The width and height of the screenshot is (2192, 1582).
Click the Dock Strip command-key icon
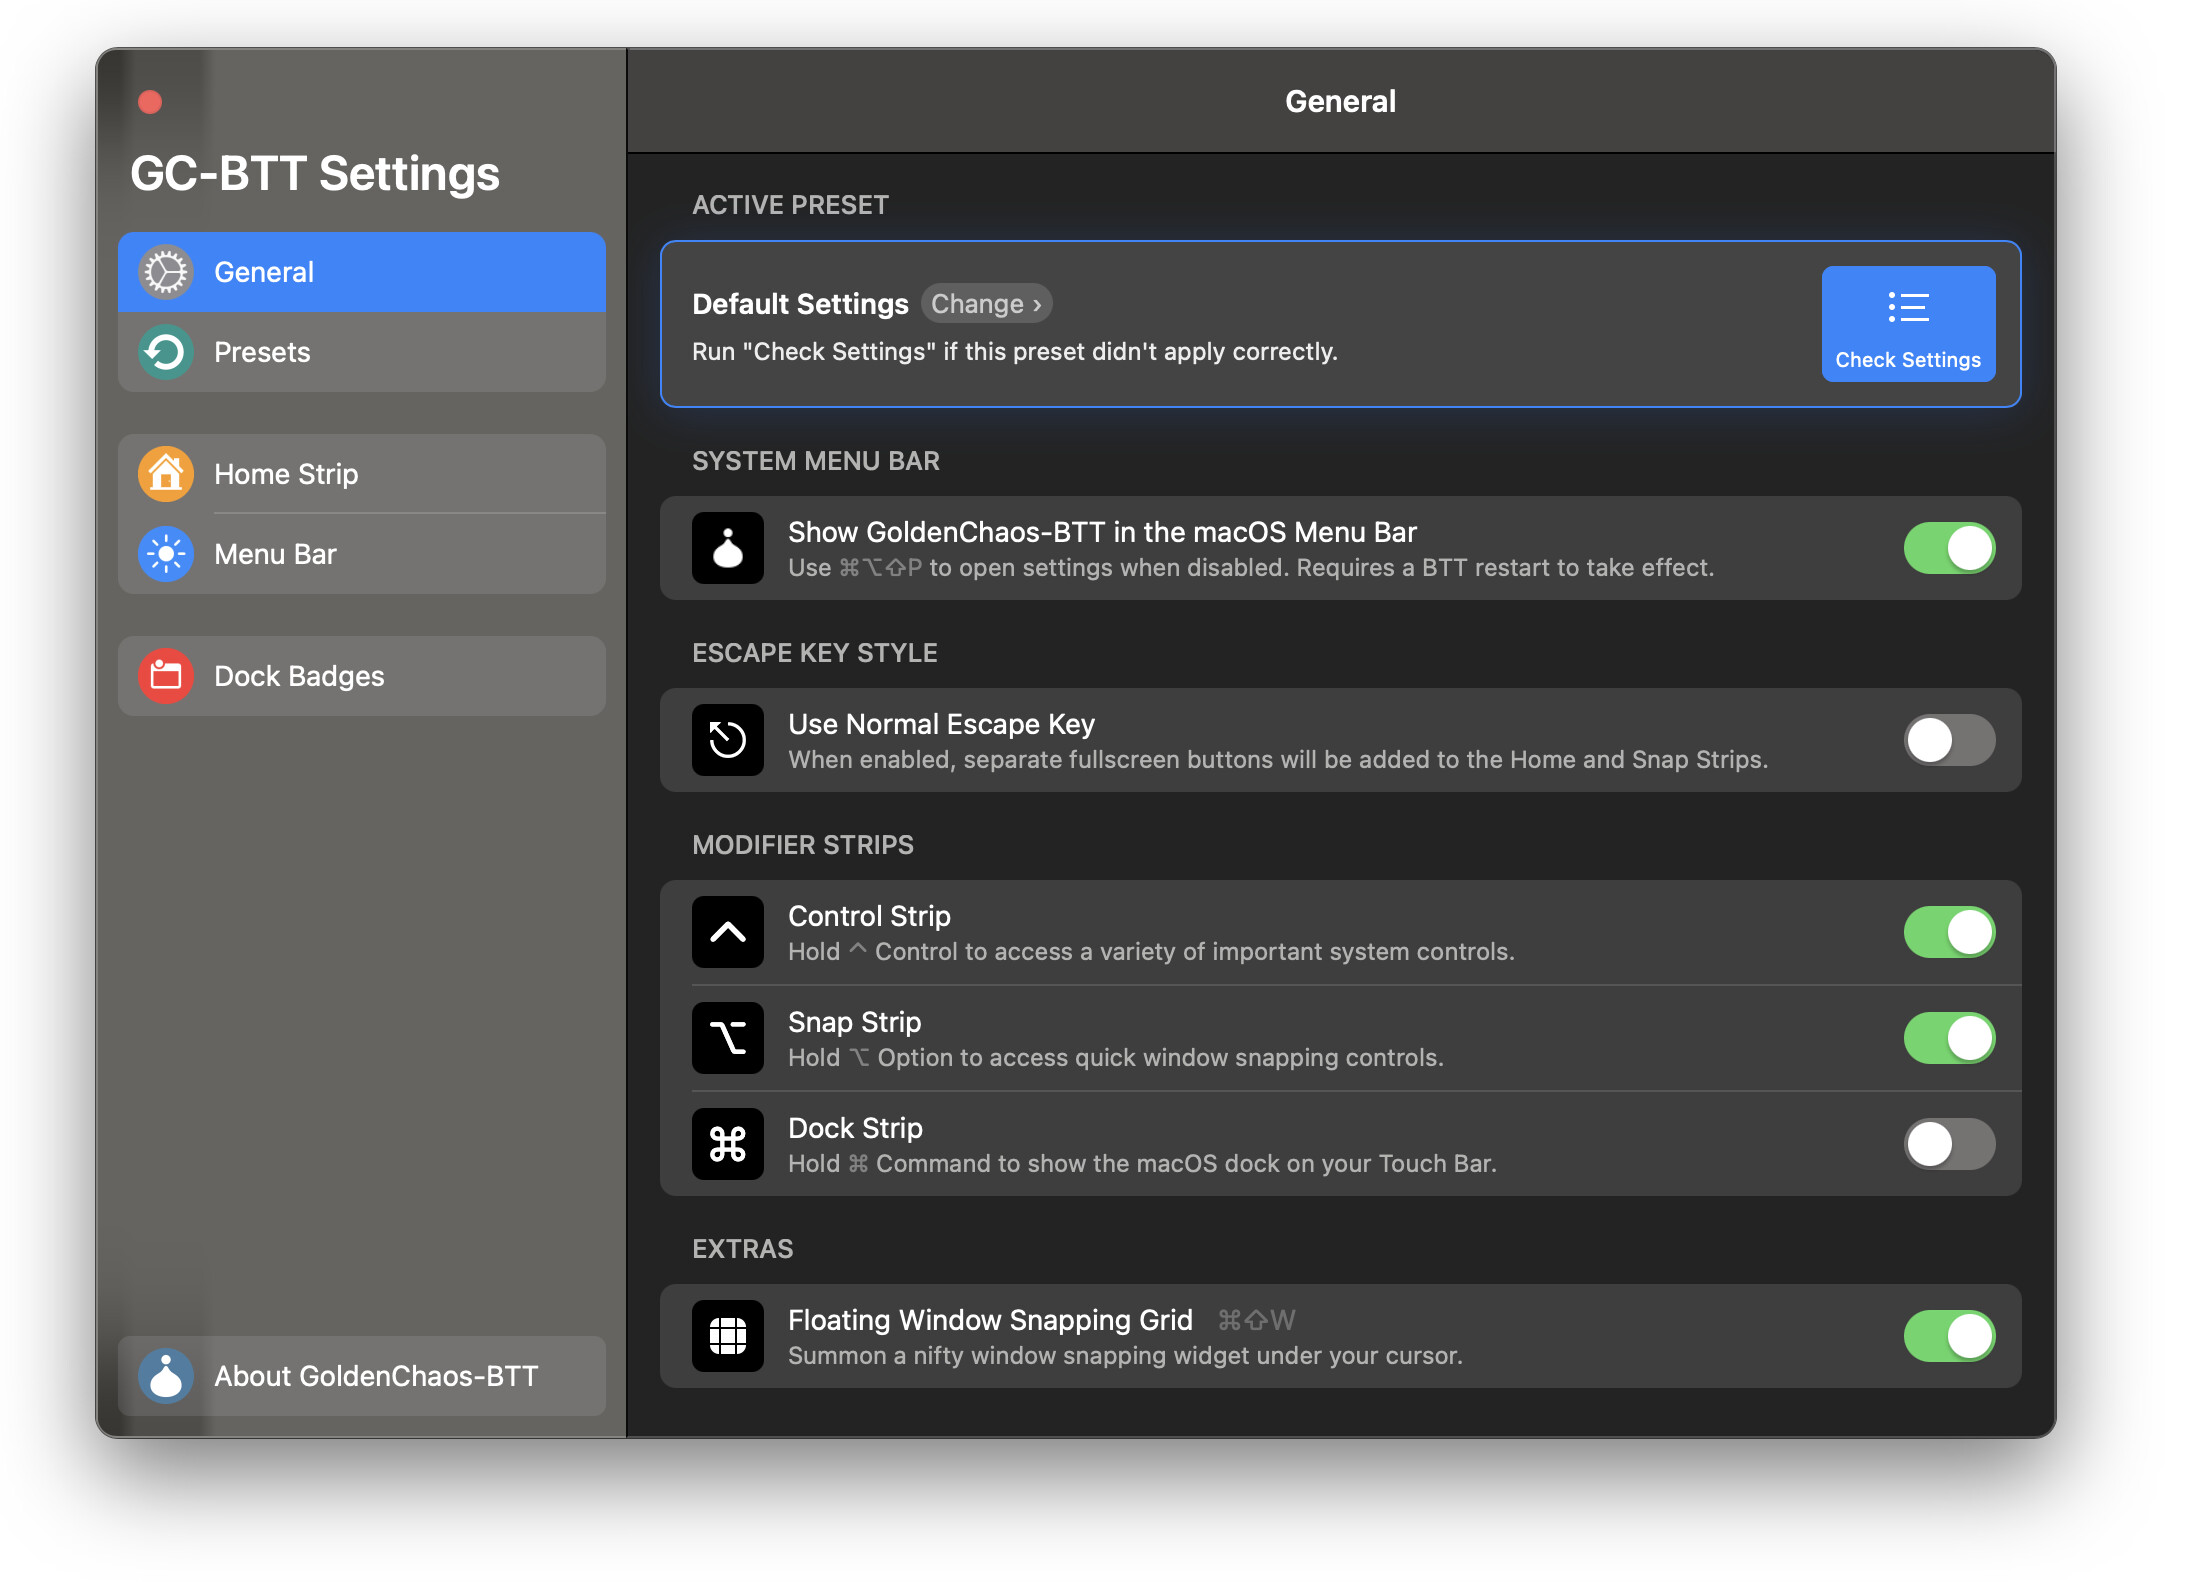click(x=728, y=1144)
